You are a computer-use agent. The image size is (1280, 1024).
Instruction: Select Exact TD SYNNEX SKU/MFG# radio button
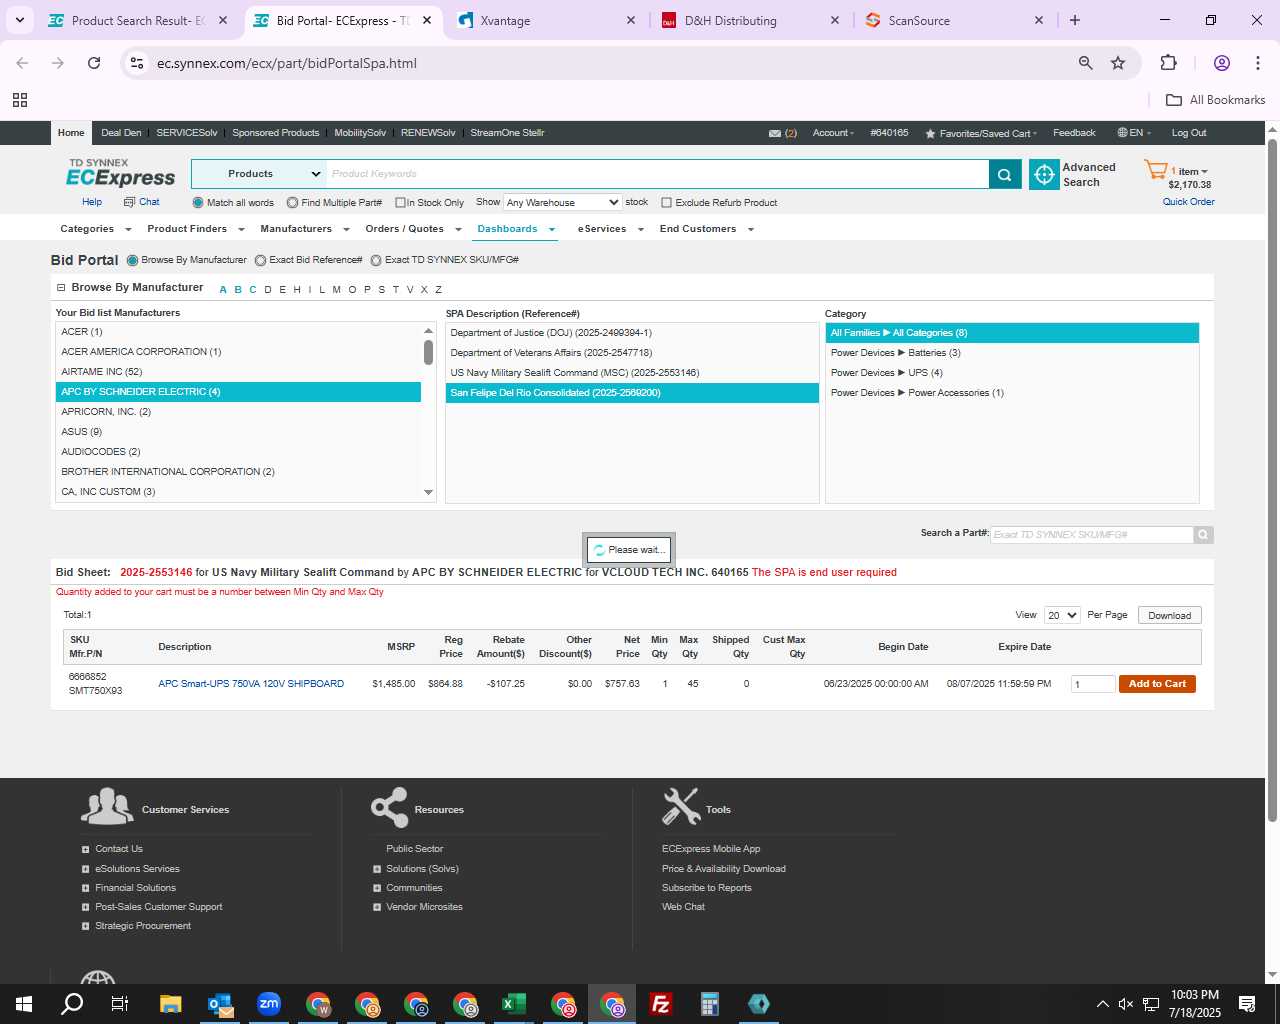coord(376,260)
